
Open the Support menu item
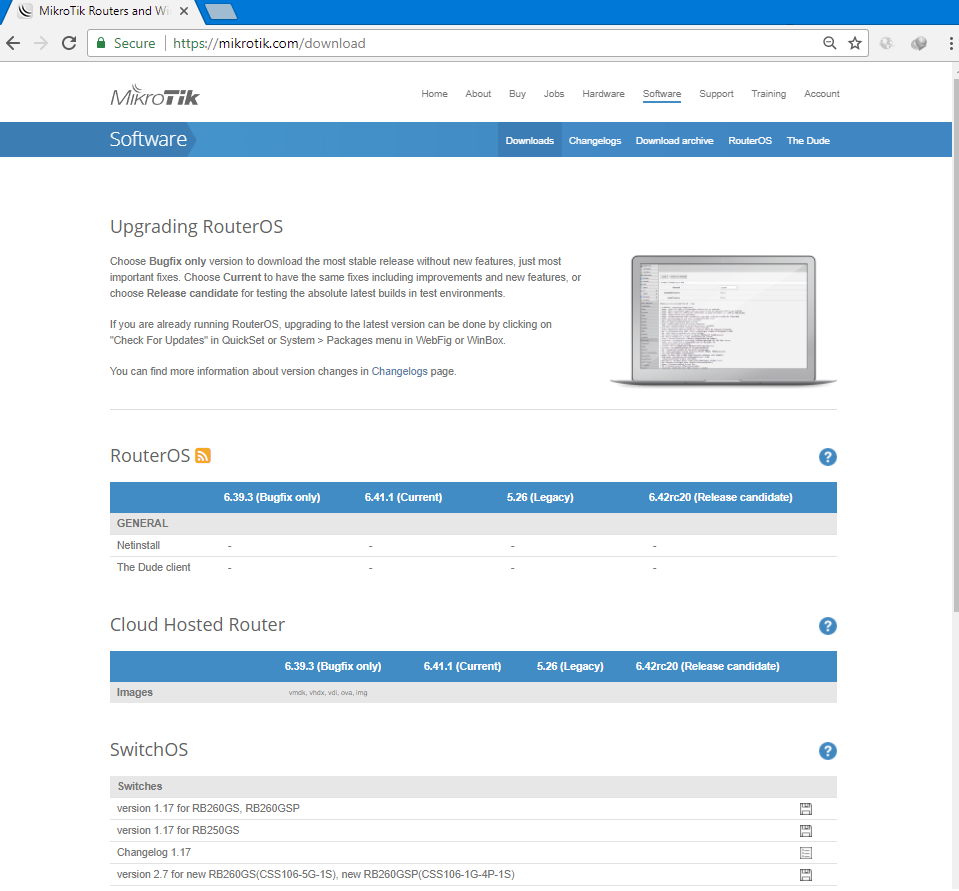716,94
